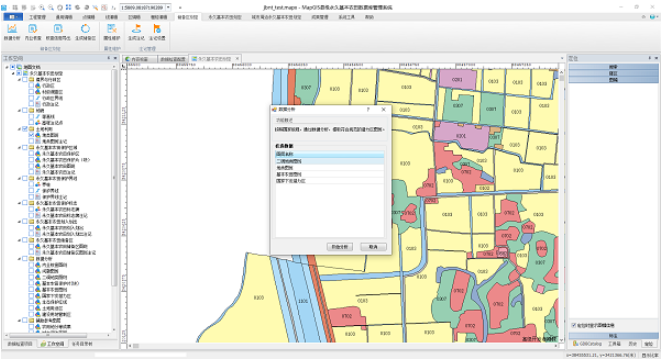Switch to the 工具箱 tab at bottom right
The height and width of the screenshot is (362, 663).
(614, 344)
